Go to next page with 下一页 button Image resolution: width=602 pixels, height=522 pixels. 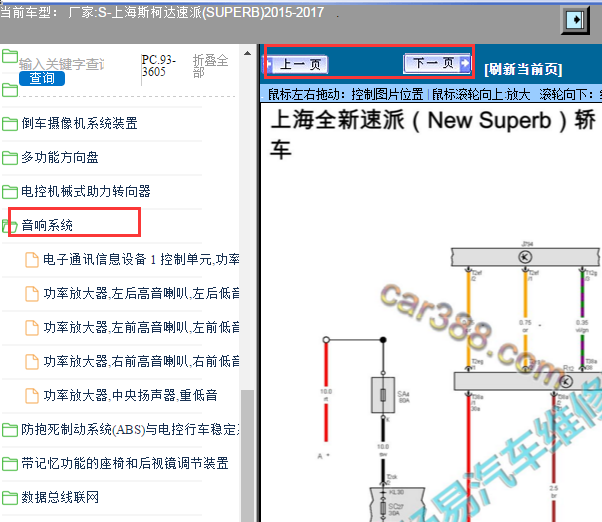[x=437, y=63]
